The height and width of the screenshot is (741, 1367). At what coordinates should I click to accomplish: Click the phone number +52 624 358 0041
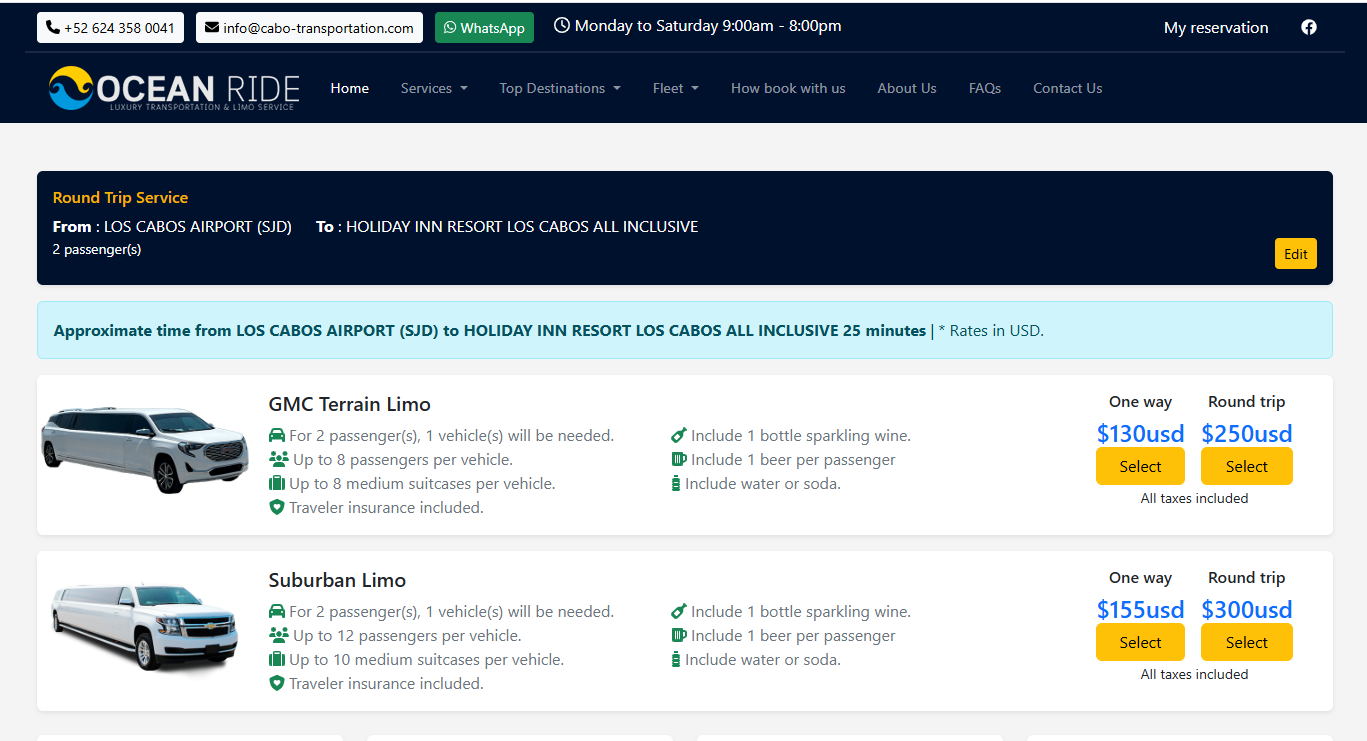(x=110, y=28)
